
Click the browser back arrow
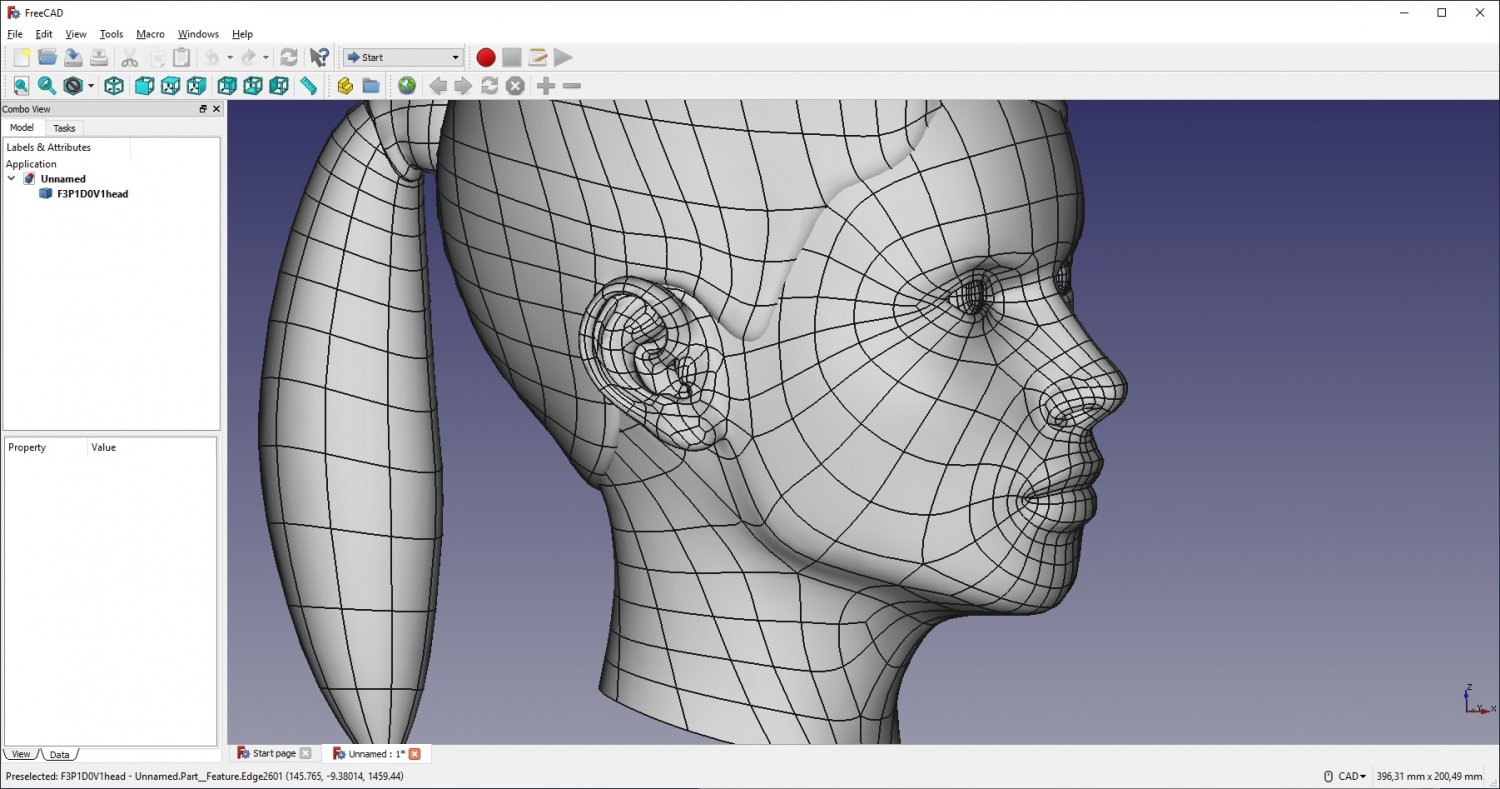point(438,86)
